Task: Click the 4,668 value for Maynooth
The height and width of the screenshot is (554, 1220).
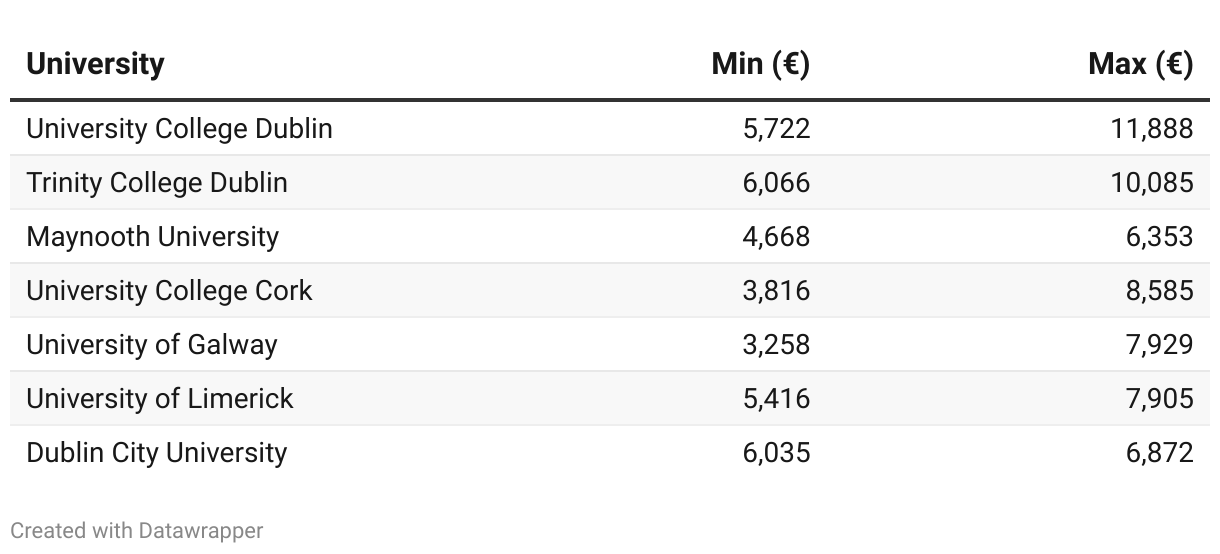Action: 777,237
